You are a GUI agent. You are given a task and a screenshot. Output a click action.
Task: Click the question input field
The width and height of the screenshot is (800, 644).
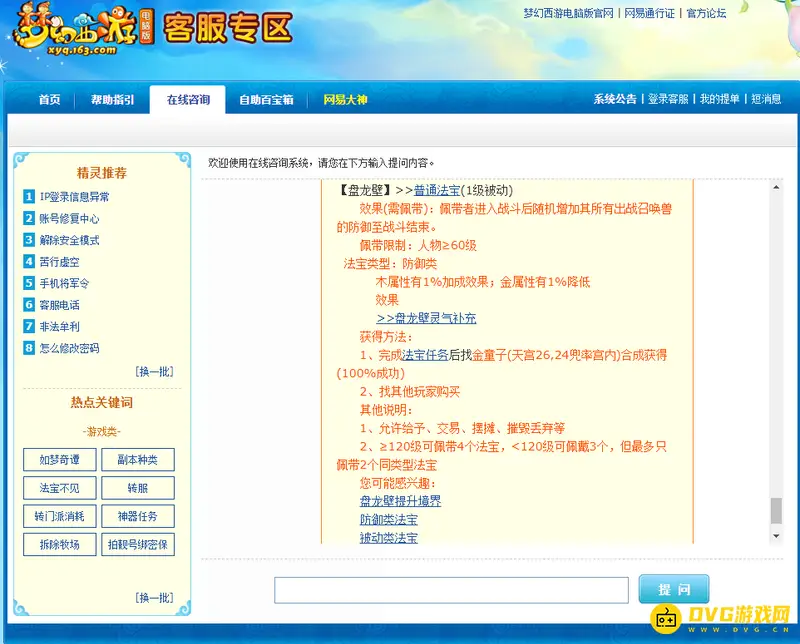[x=451, y=590]
